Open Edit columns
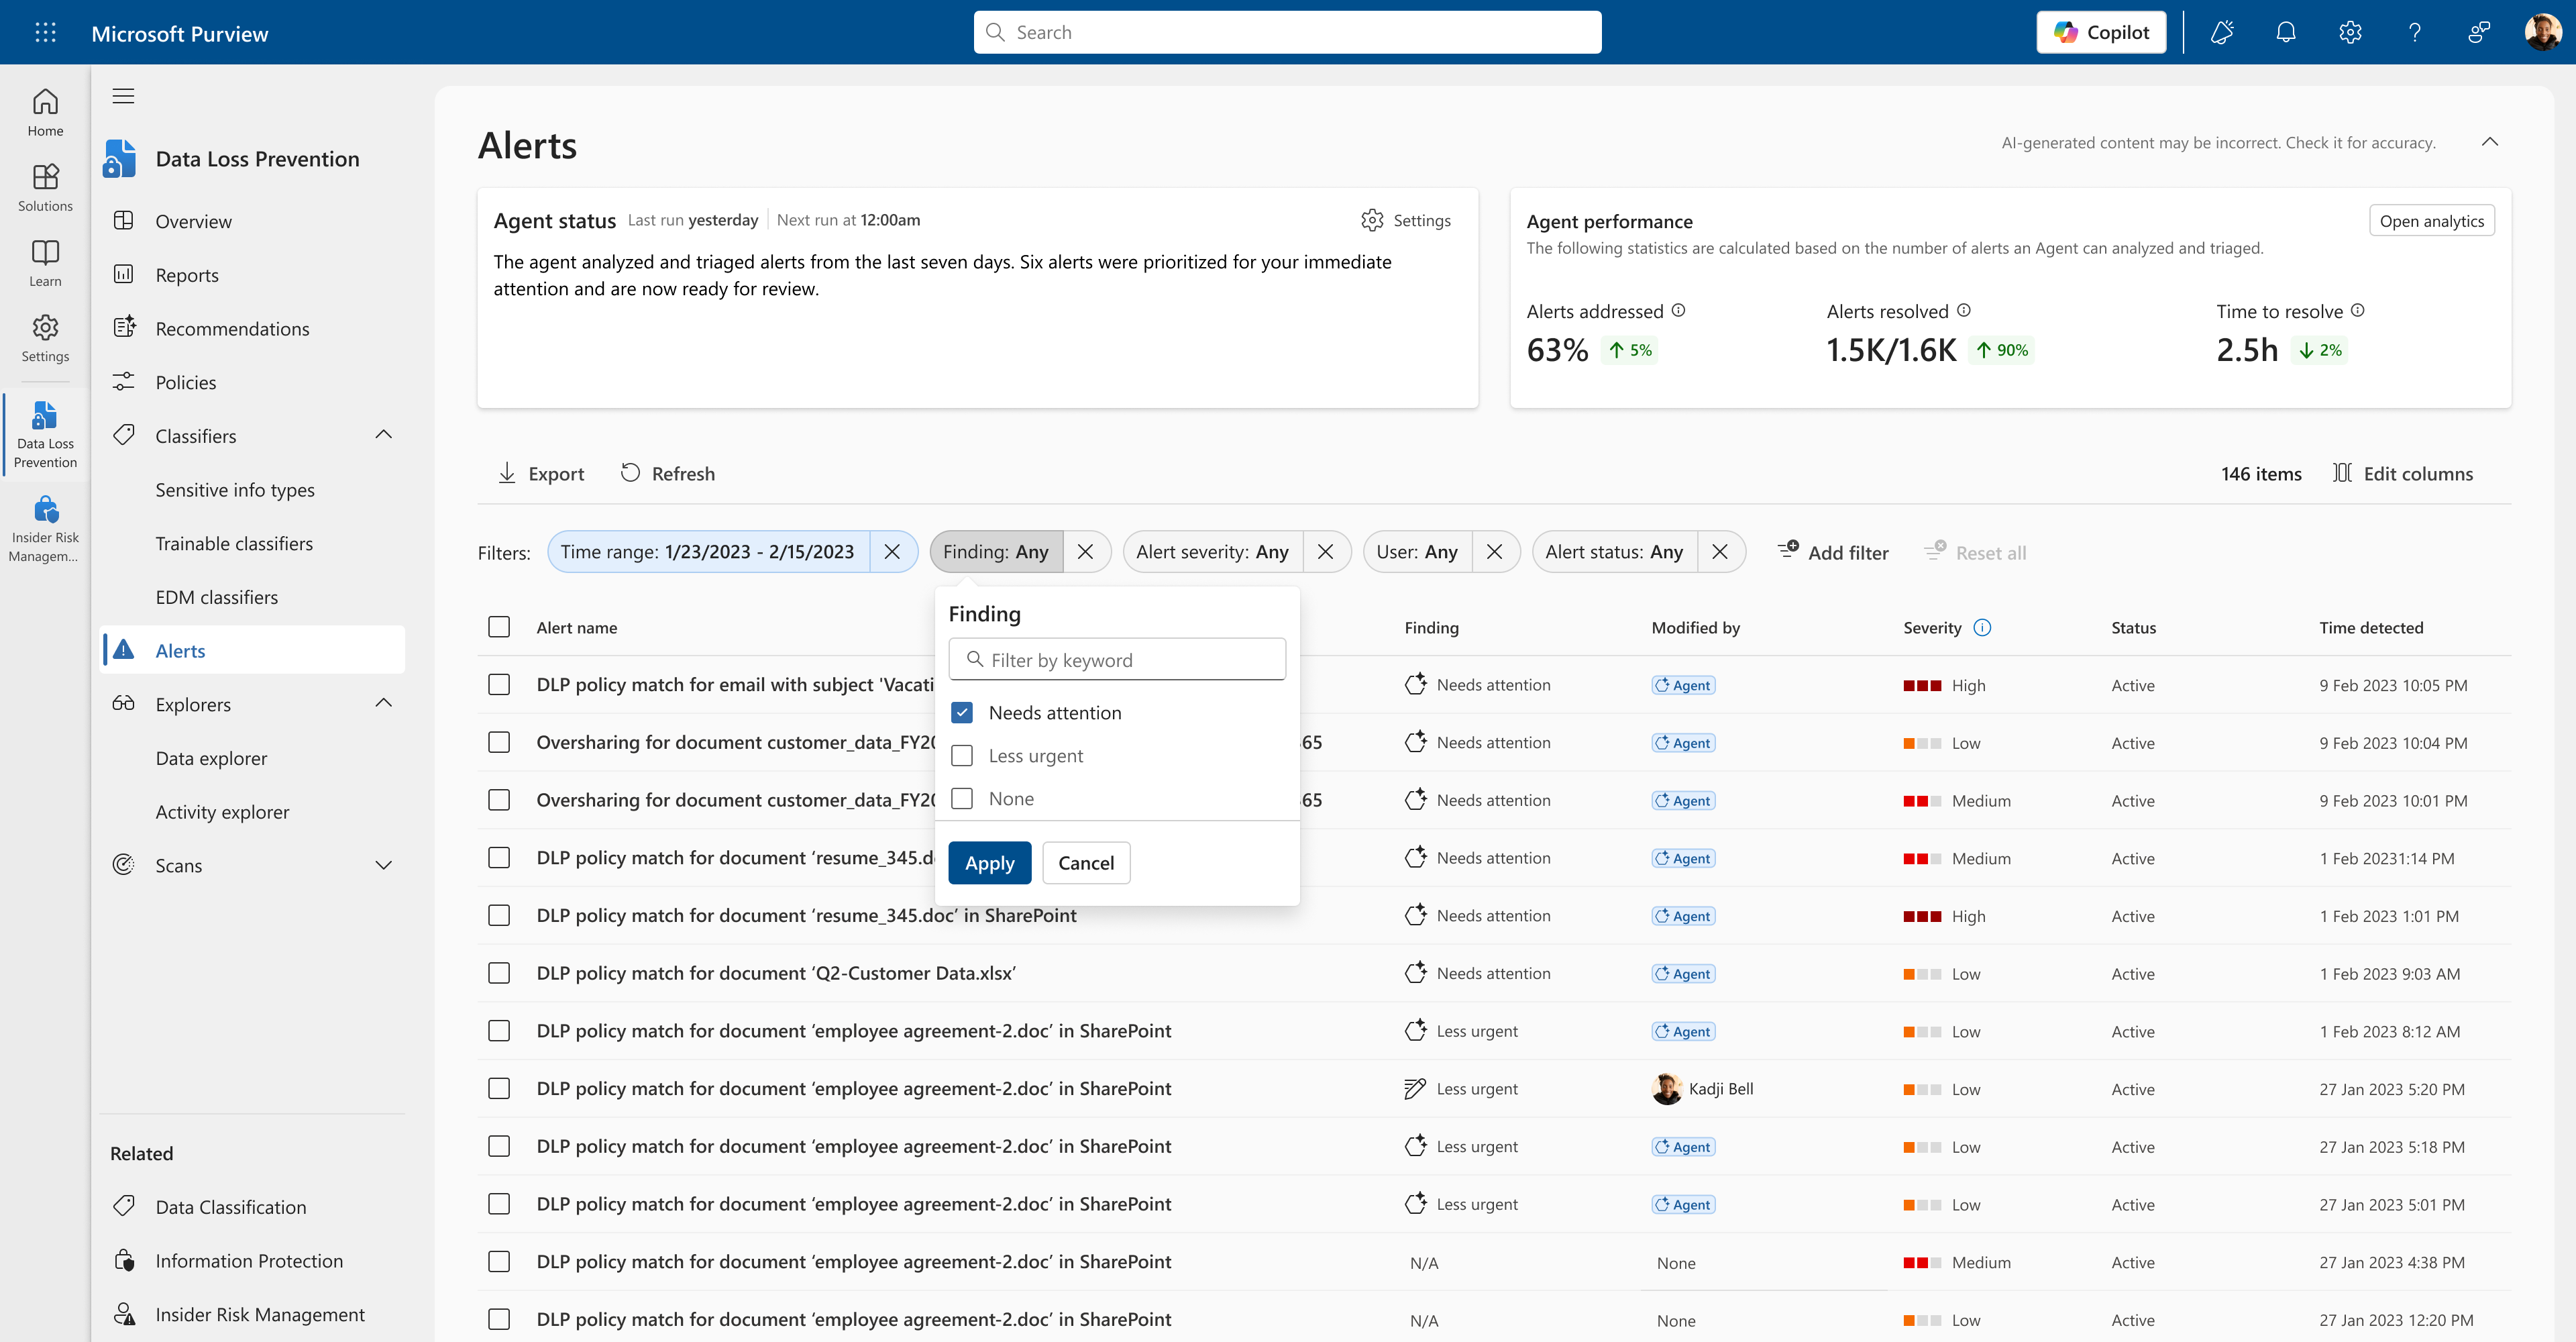 click(x=2402, y=473)
